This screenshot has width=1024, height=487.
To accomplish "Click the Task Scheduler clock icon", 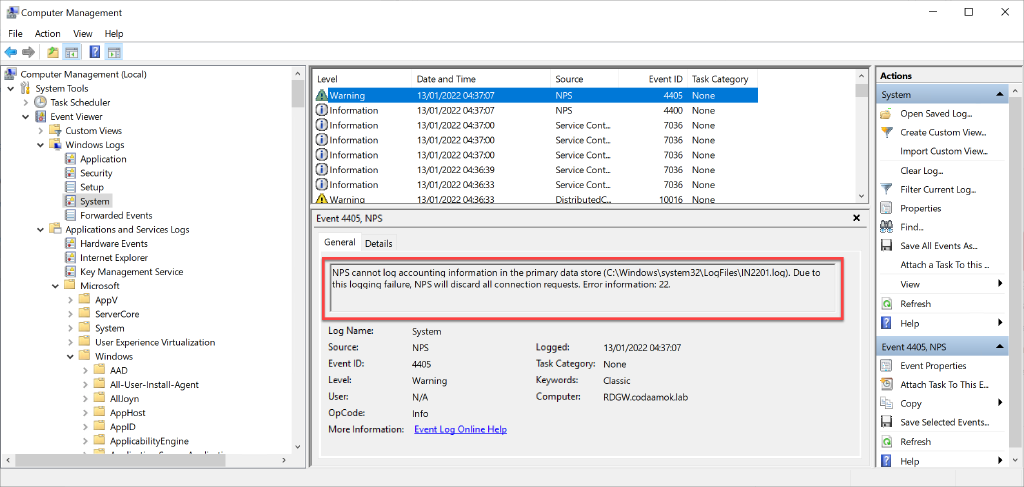I will 40,102.
